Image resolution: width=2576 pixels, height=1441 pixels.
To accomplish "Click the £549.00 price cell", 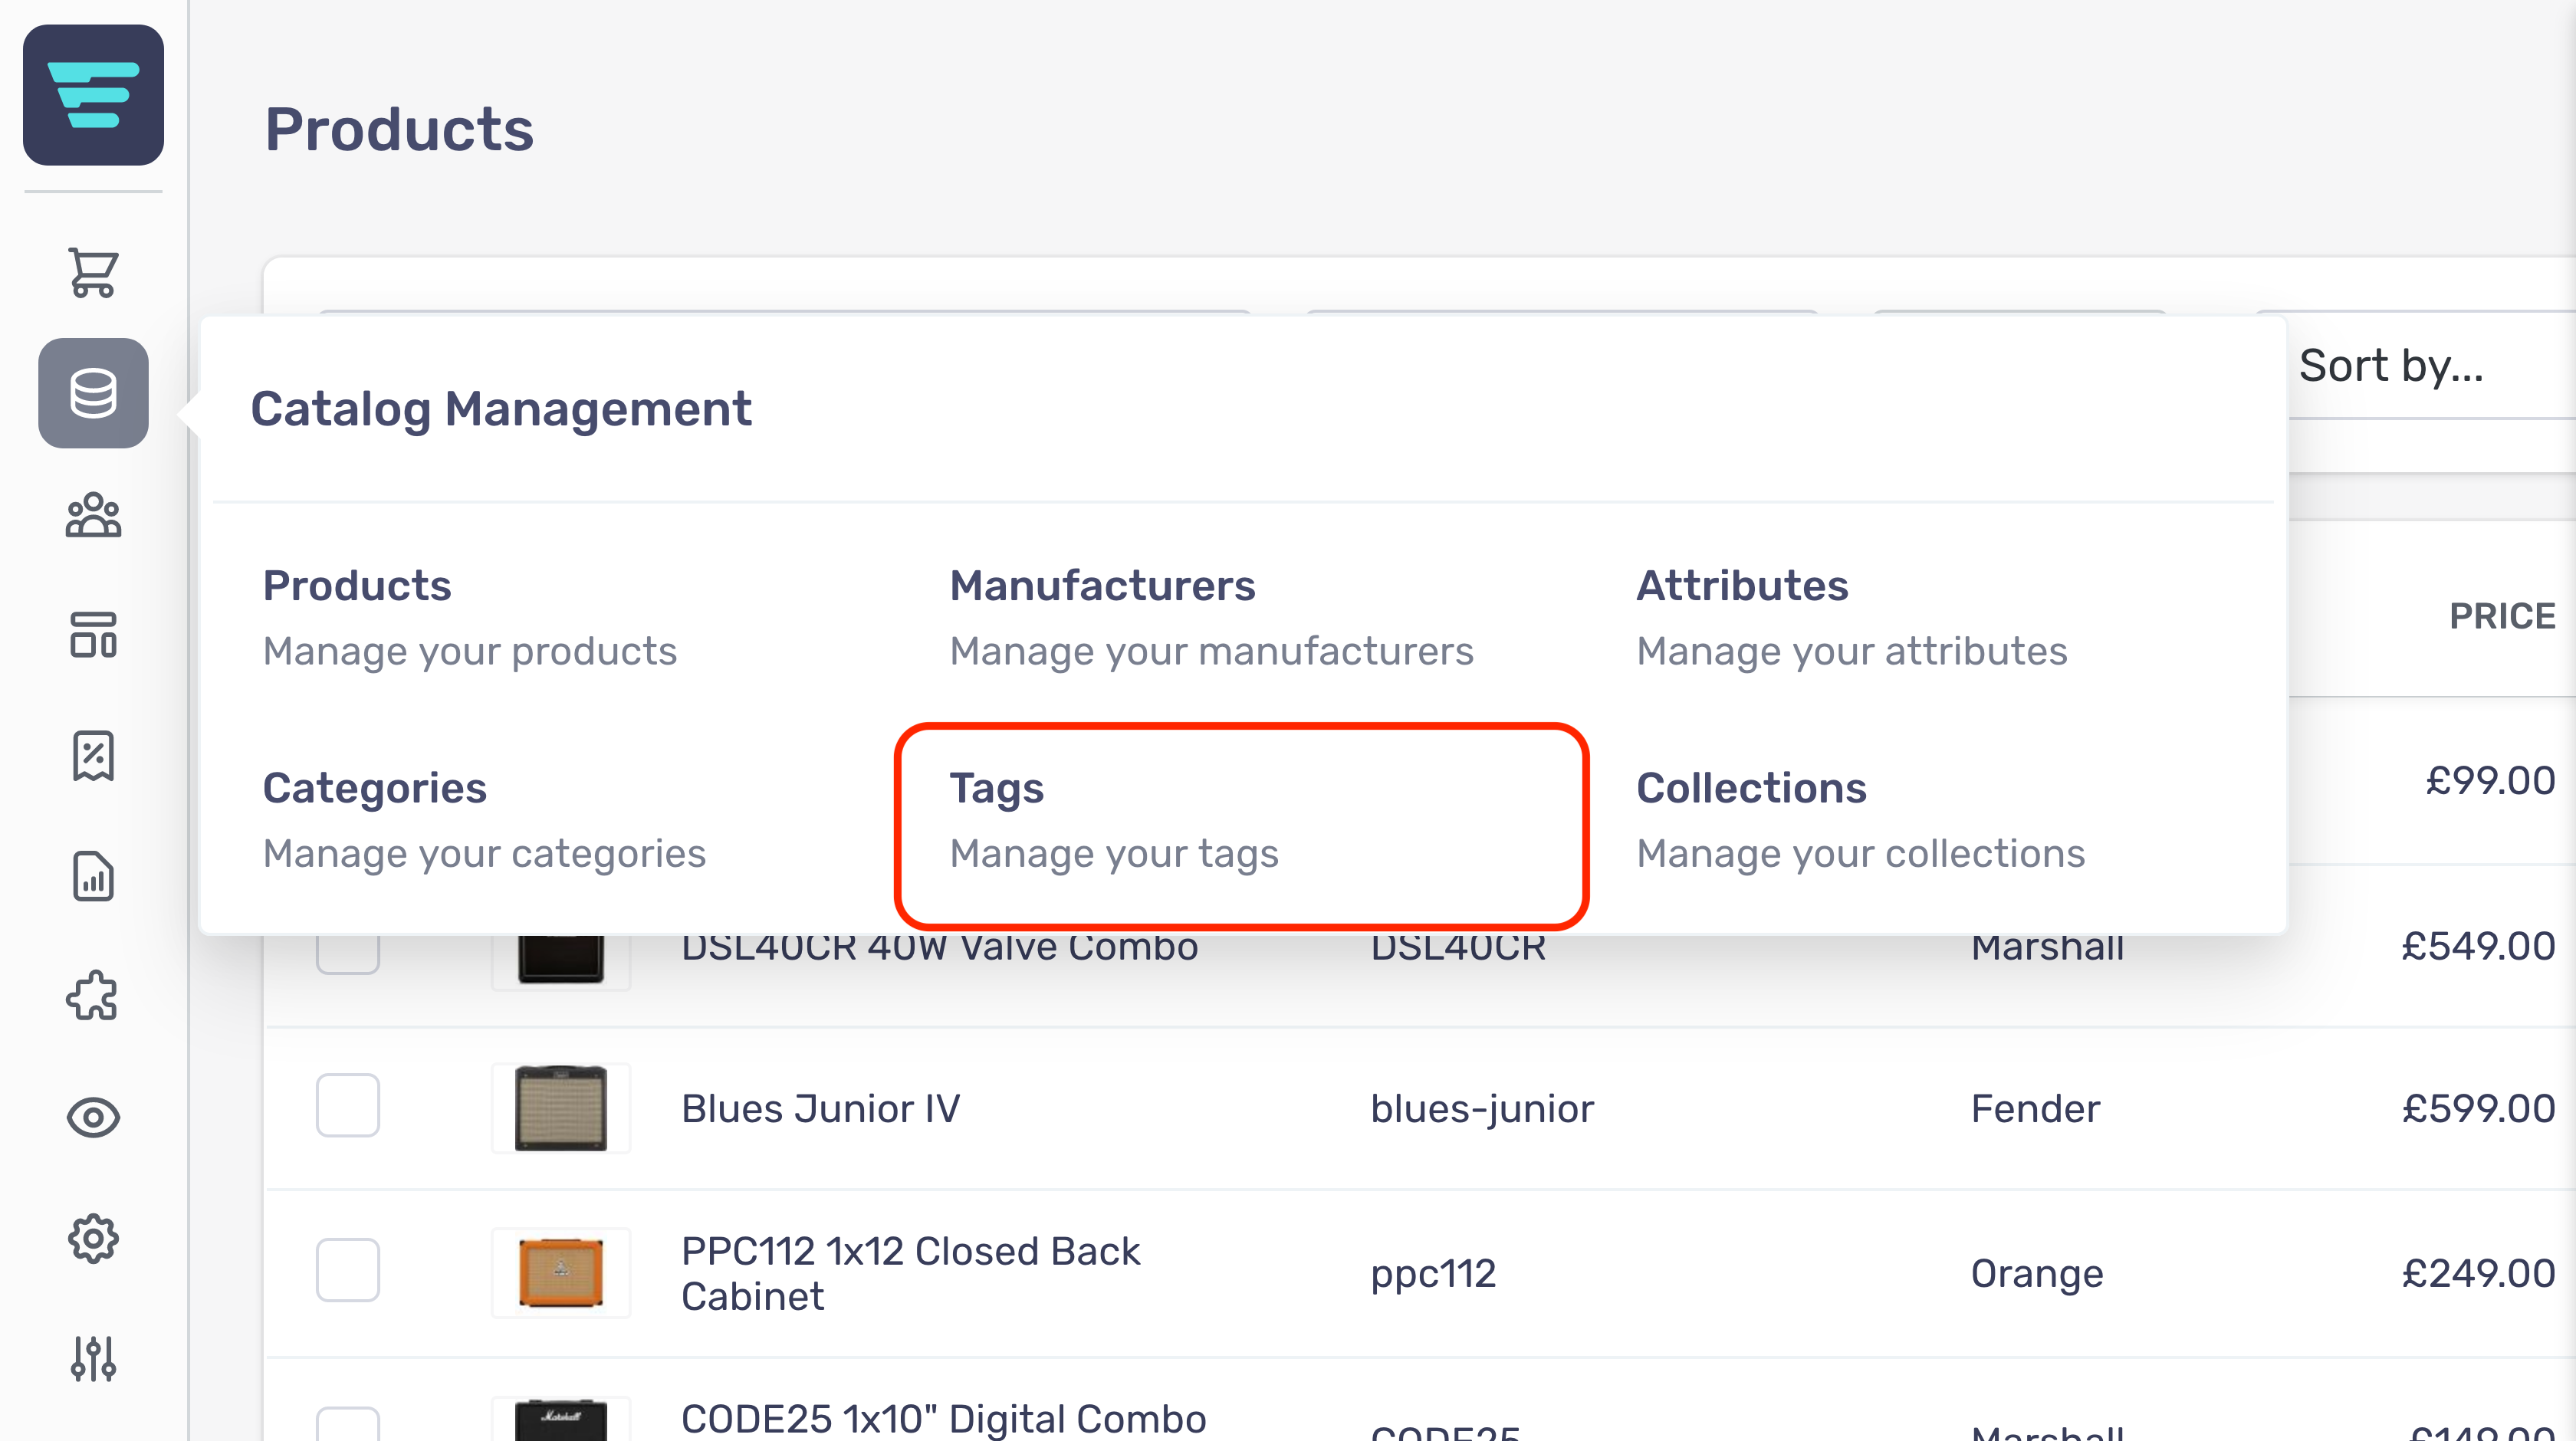I will click(x=2479, y=947).
